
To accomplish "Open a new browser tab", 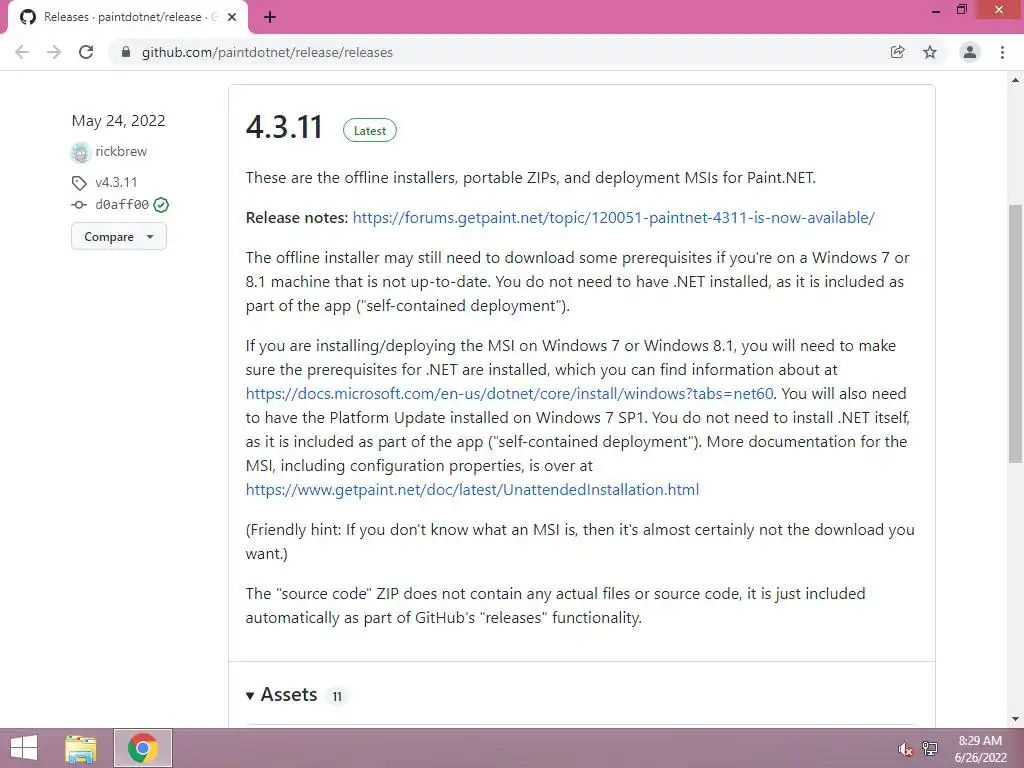I will (x=270, y=18).
